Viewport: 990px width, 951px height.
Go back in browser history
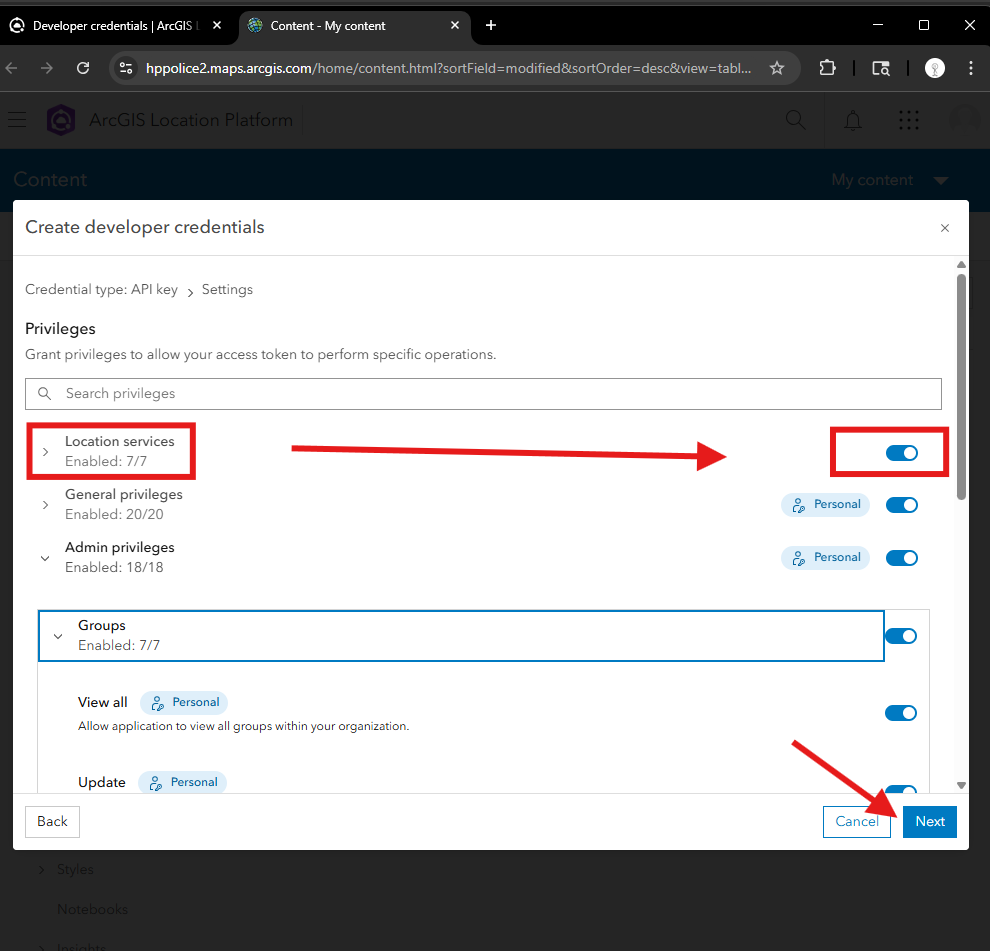[11, 68]
